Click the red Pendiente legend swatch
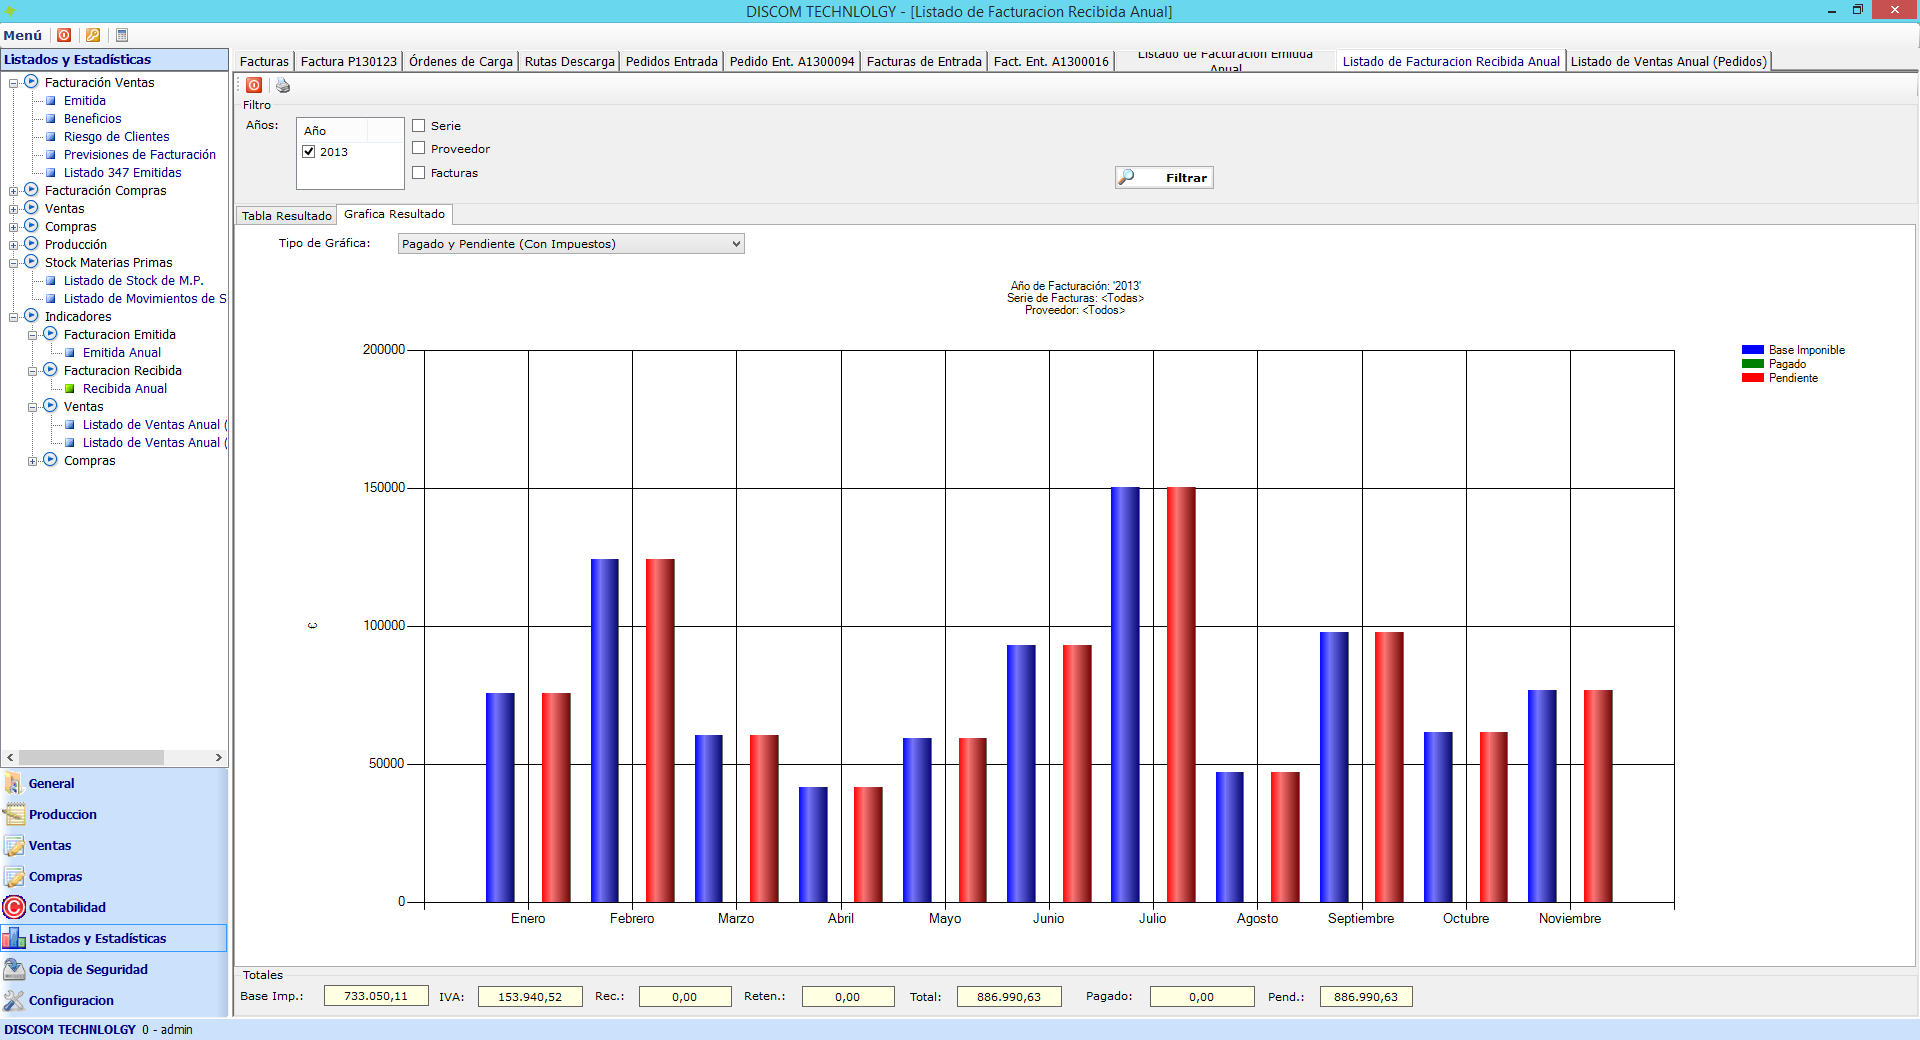 point(1752,378)
